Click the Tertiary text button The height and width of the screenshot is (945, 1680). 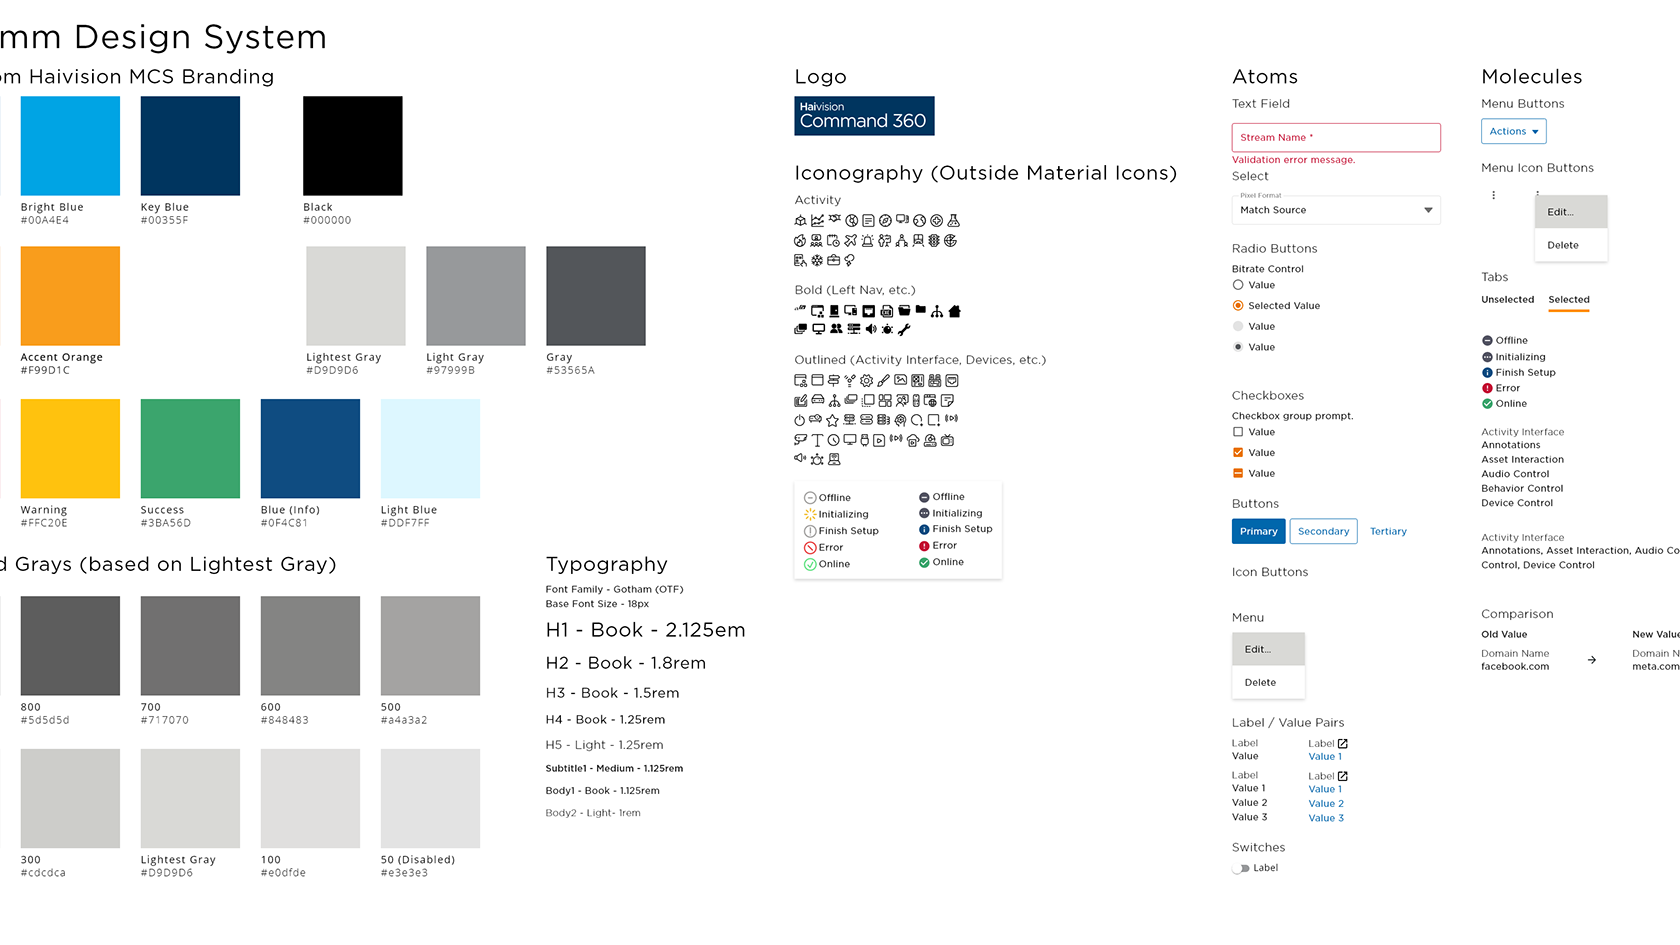[x=1388, y=532]
